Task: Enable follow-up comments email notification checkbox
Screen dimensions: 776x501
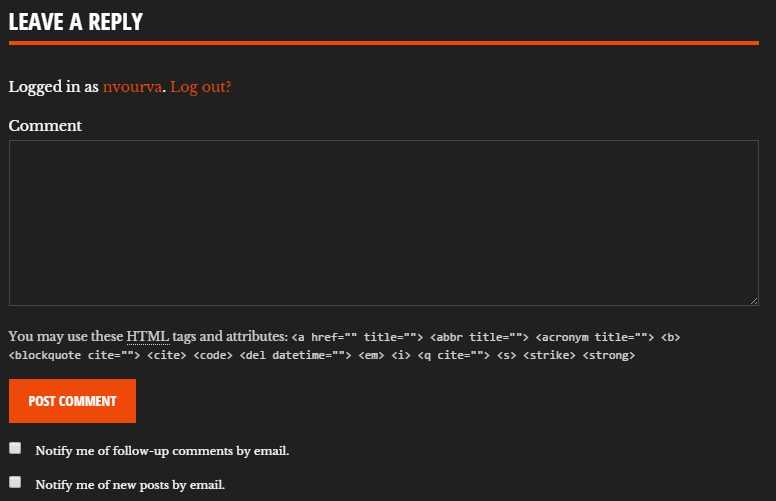Action: click(15, 448)
